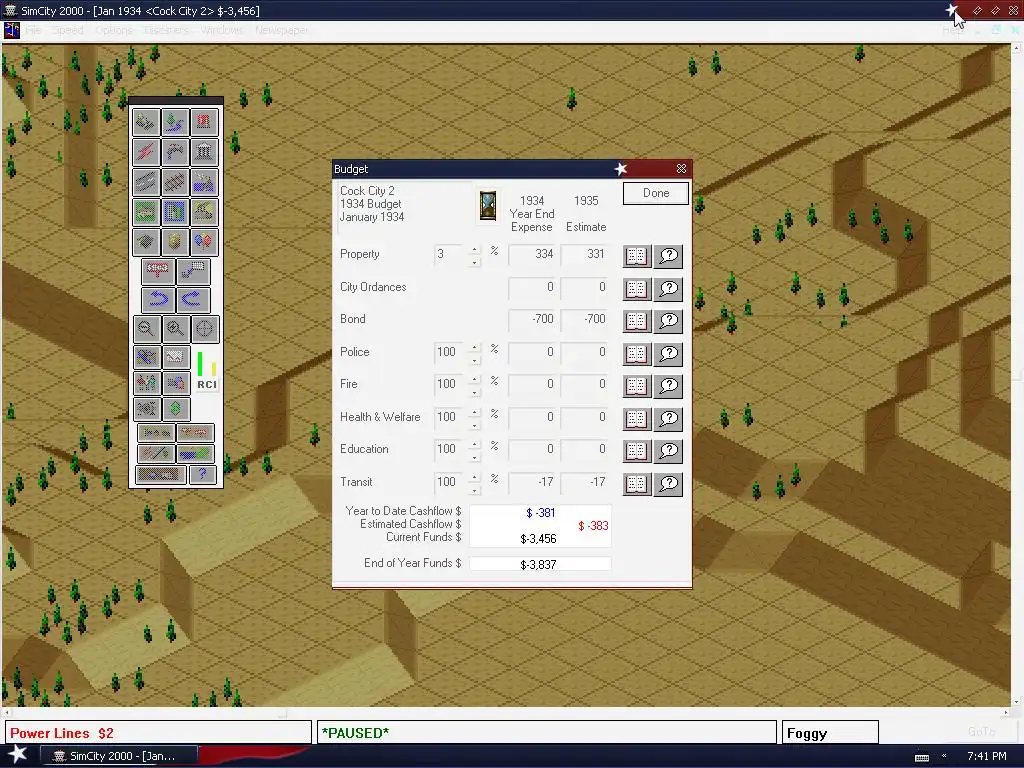Open the City Industry window
Viewport: 1024px width, 768px height.
(x=175, y=383)
